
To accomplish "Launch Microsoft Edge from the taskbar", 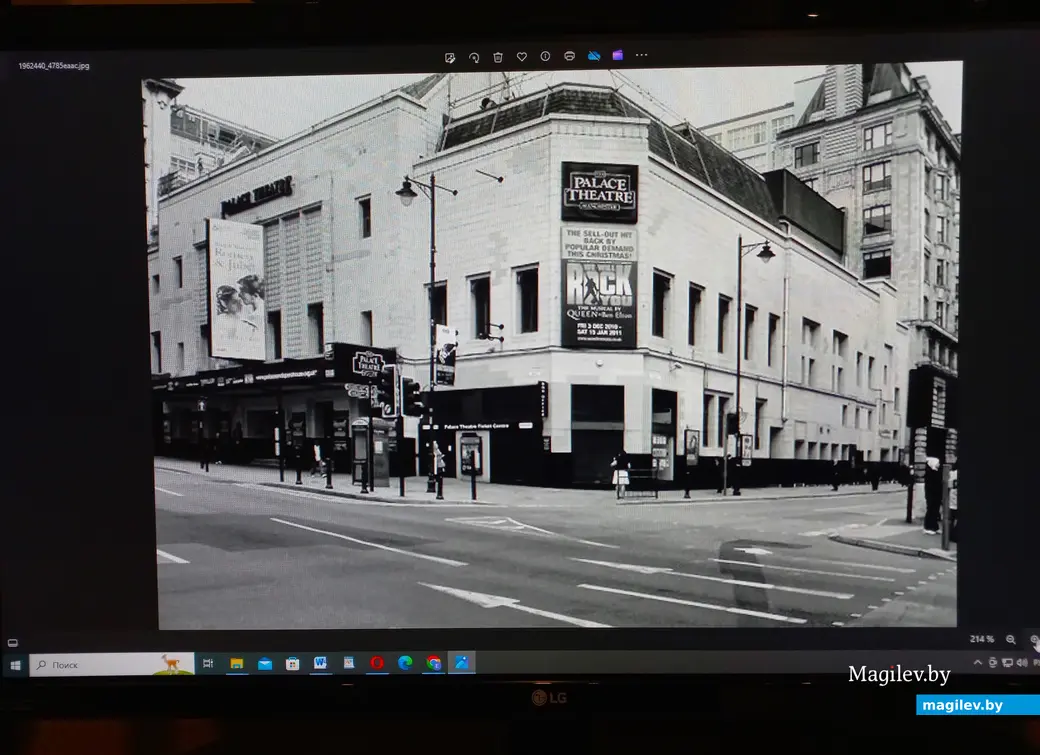I will 405,663.
